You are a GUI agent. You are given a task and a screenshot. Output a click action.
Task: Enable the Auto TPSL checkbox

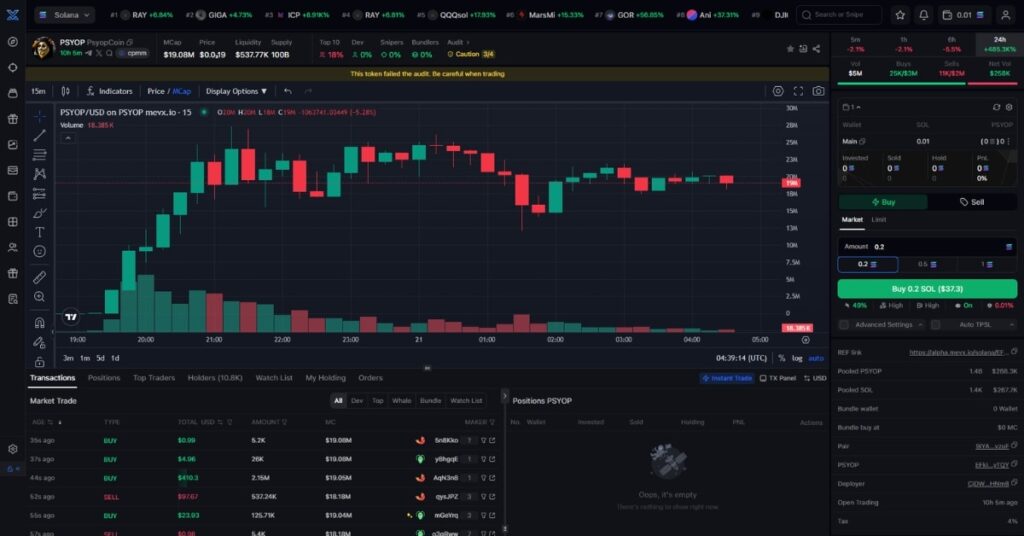[935, 324]
